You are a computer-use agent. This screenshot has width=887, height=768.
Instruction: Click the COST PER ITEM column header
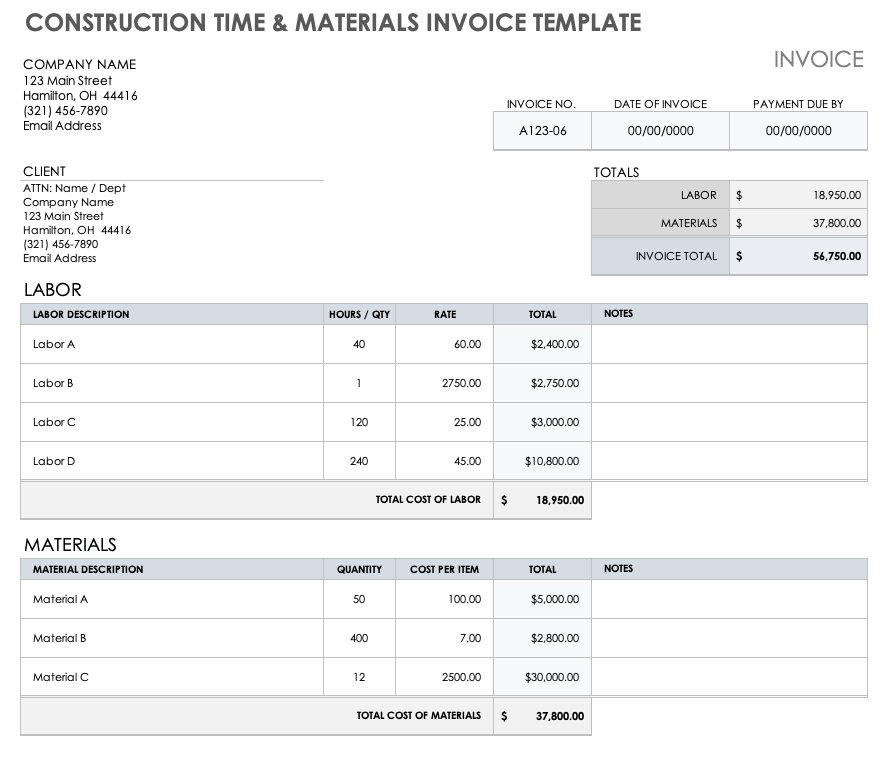pos(444,569)
